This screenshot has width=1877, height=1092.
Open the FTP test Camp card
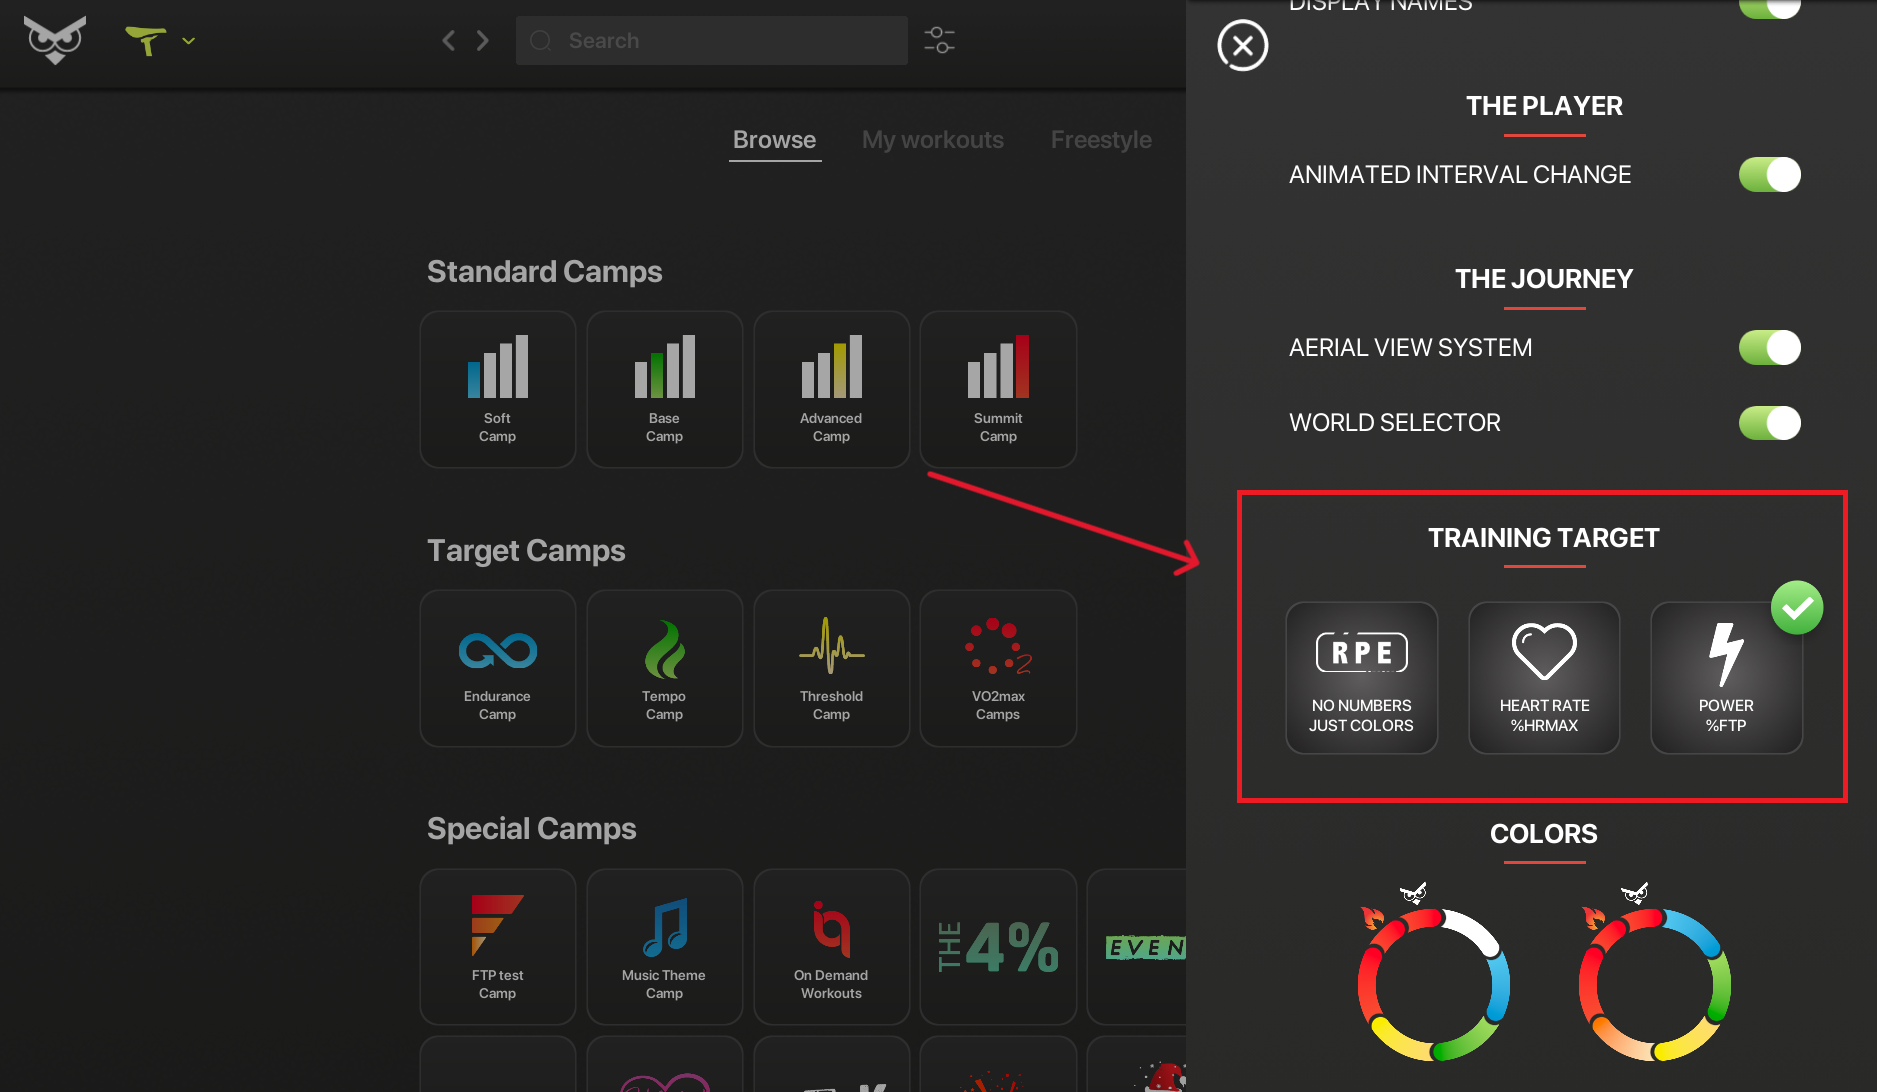498,947
